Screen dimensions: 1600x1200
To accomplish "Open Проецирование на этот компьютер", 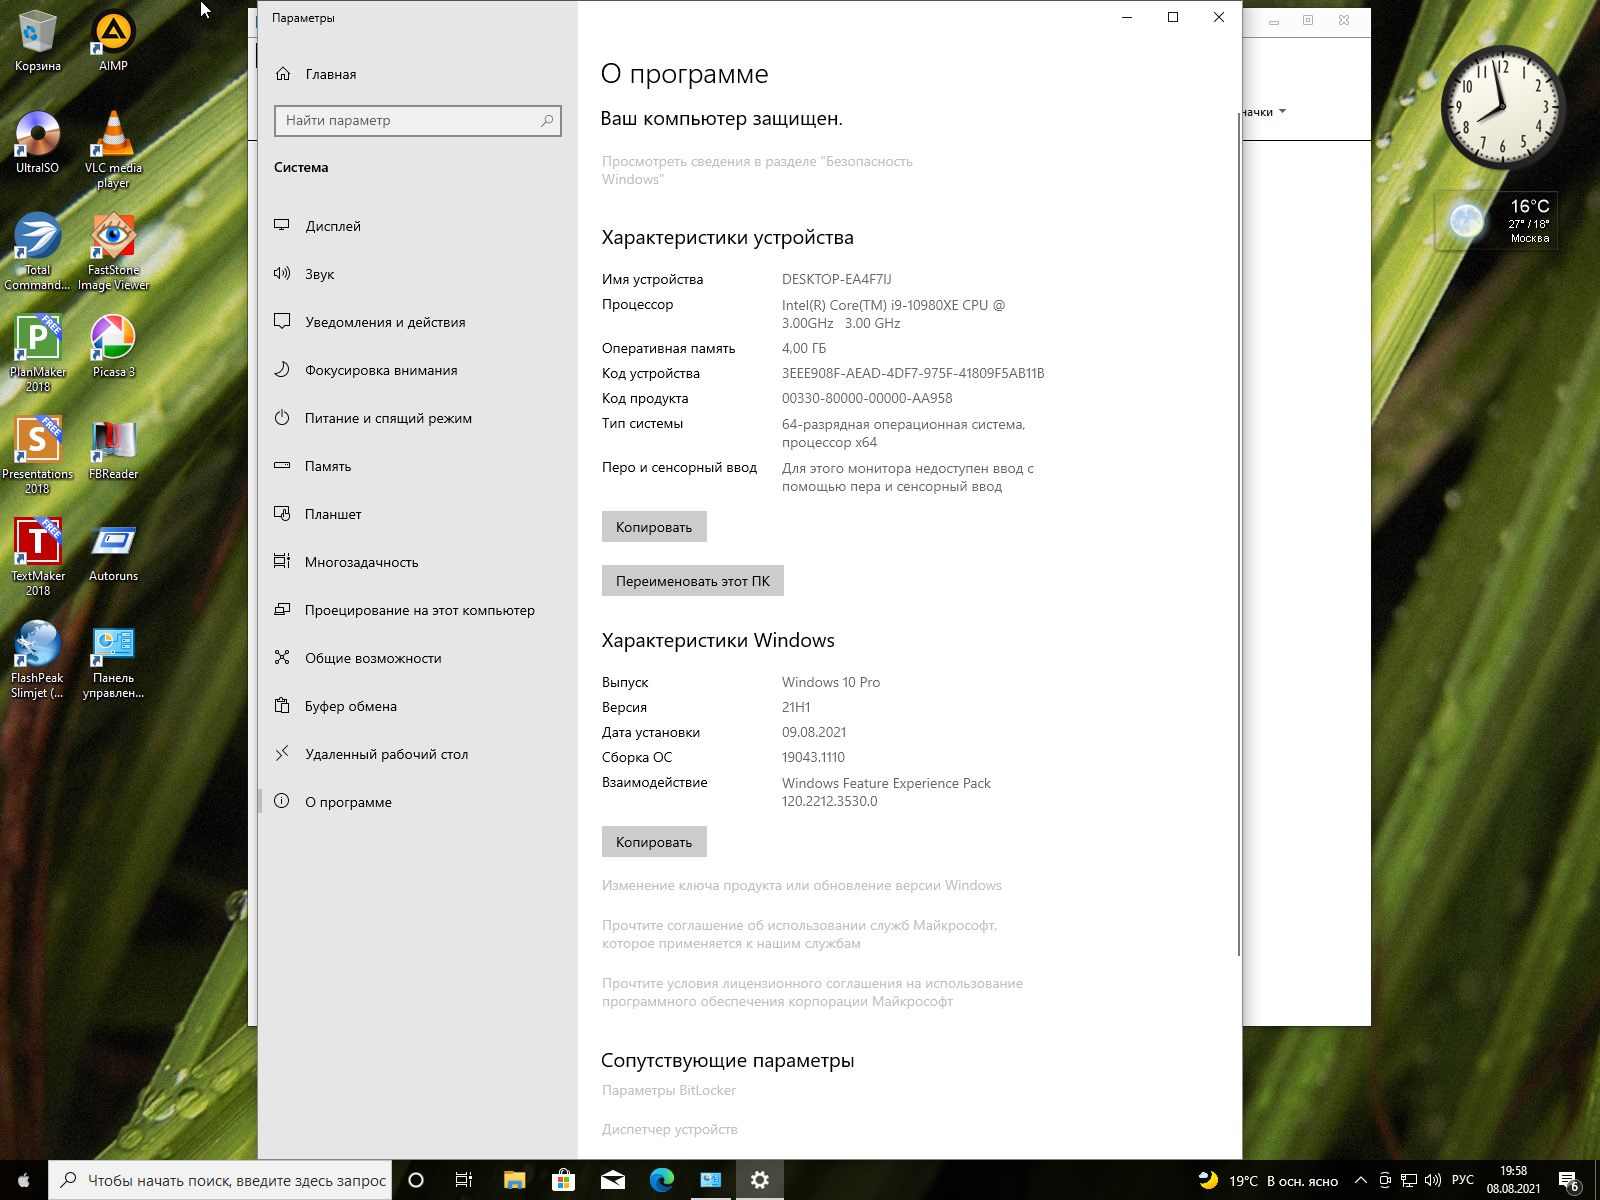I will 418,610.
